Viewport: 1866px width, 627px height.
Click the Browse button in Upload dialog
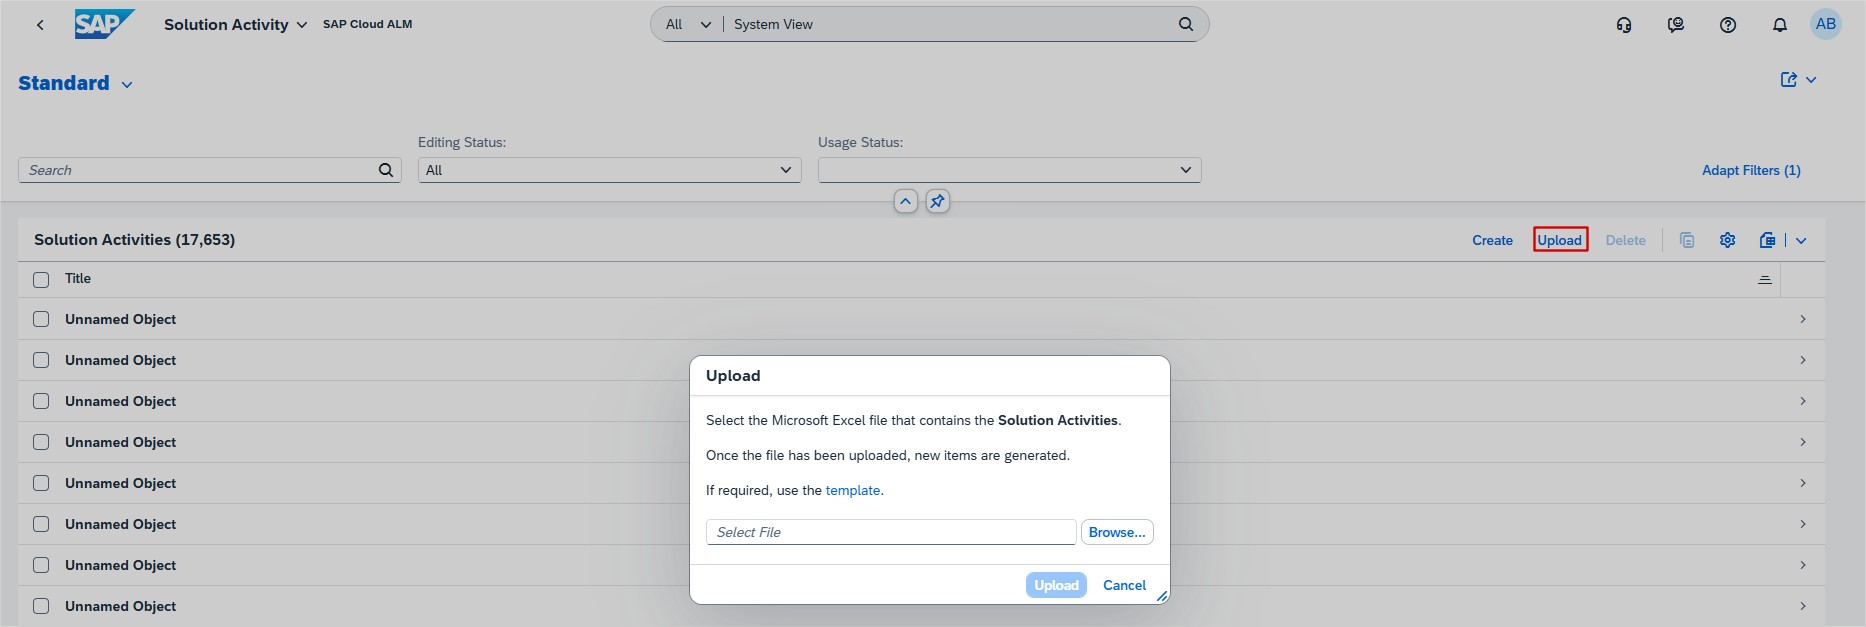coord(1117,532)
